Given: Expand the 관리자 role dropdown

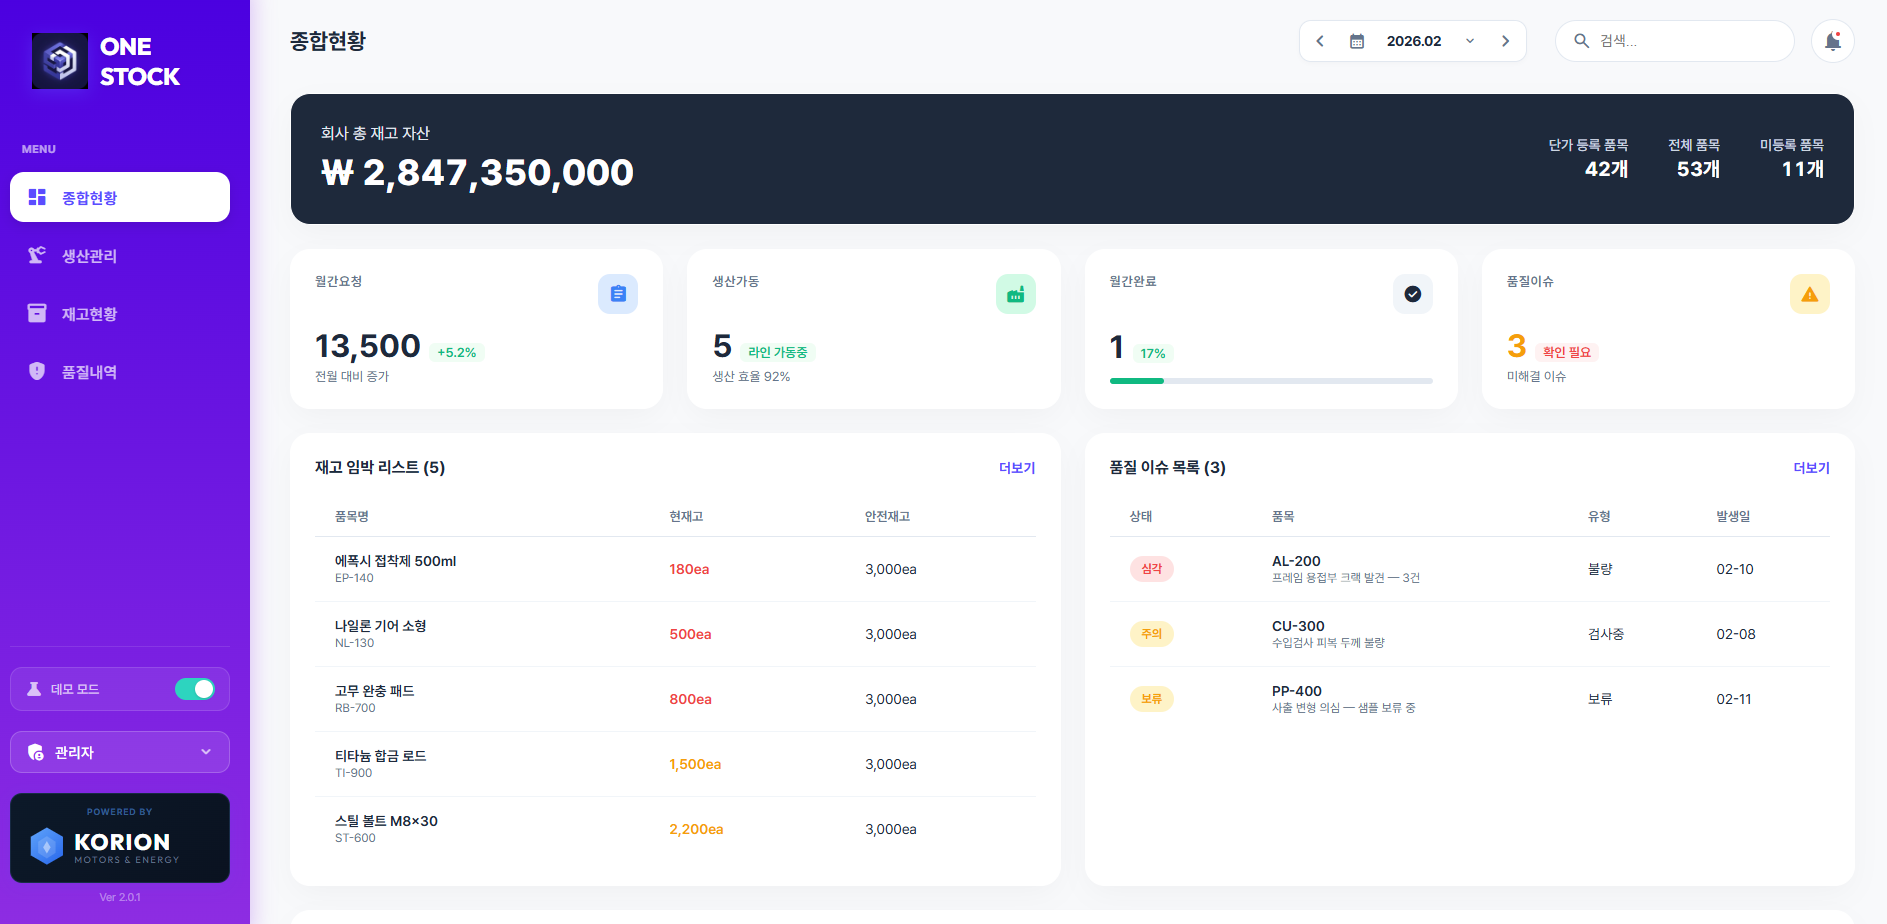Looking at the screenshot, I should (120, 752).
